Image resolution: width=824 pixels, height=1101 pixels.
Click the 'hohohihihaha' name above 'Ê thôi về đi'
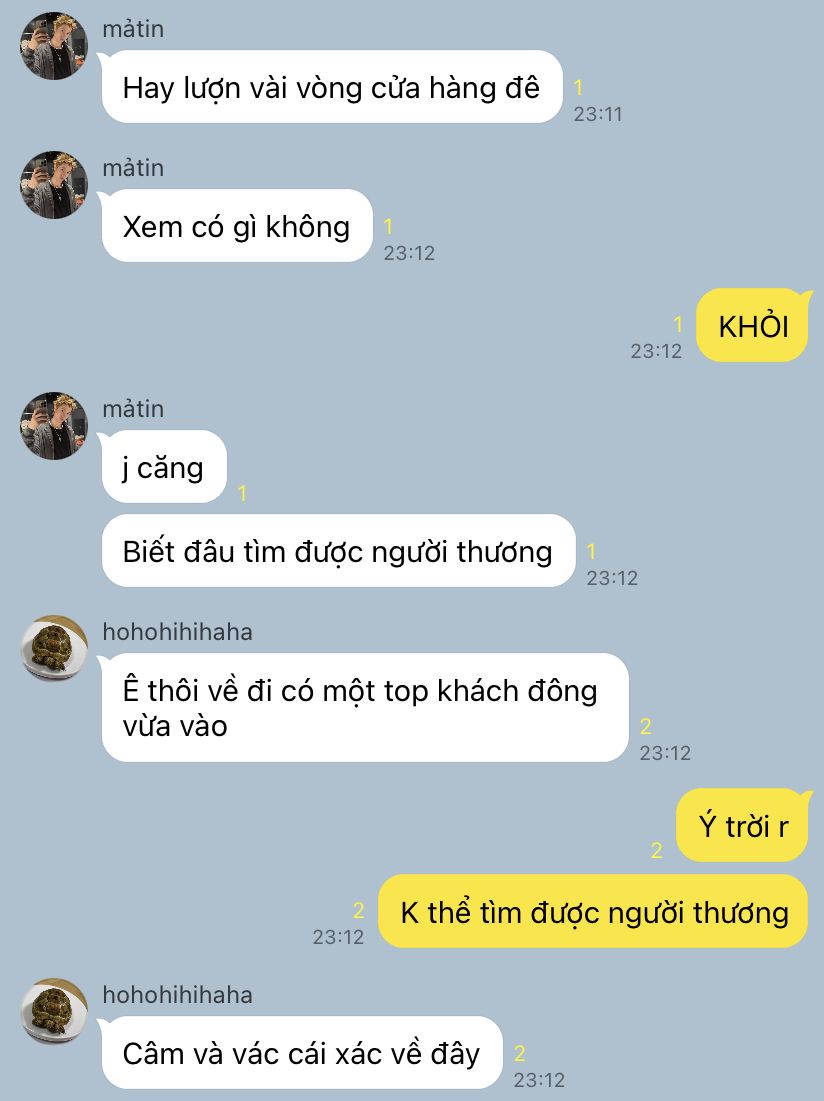178,632
